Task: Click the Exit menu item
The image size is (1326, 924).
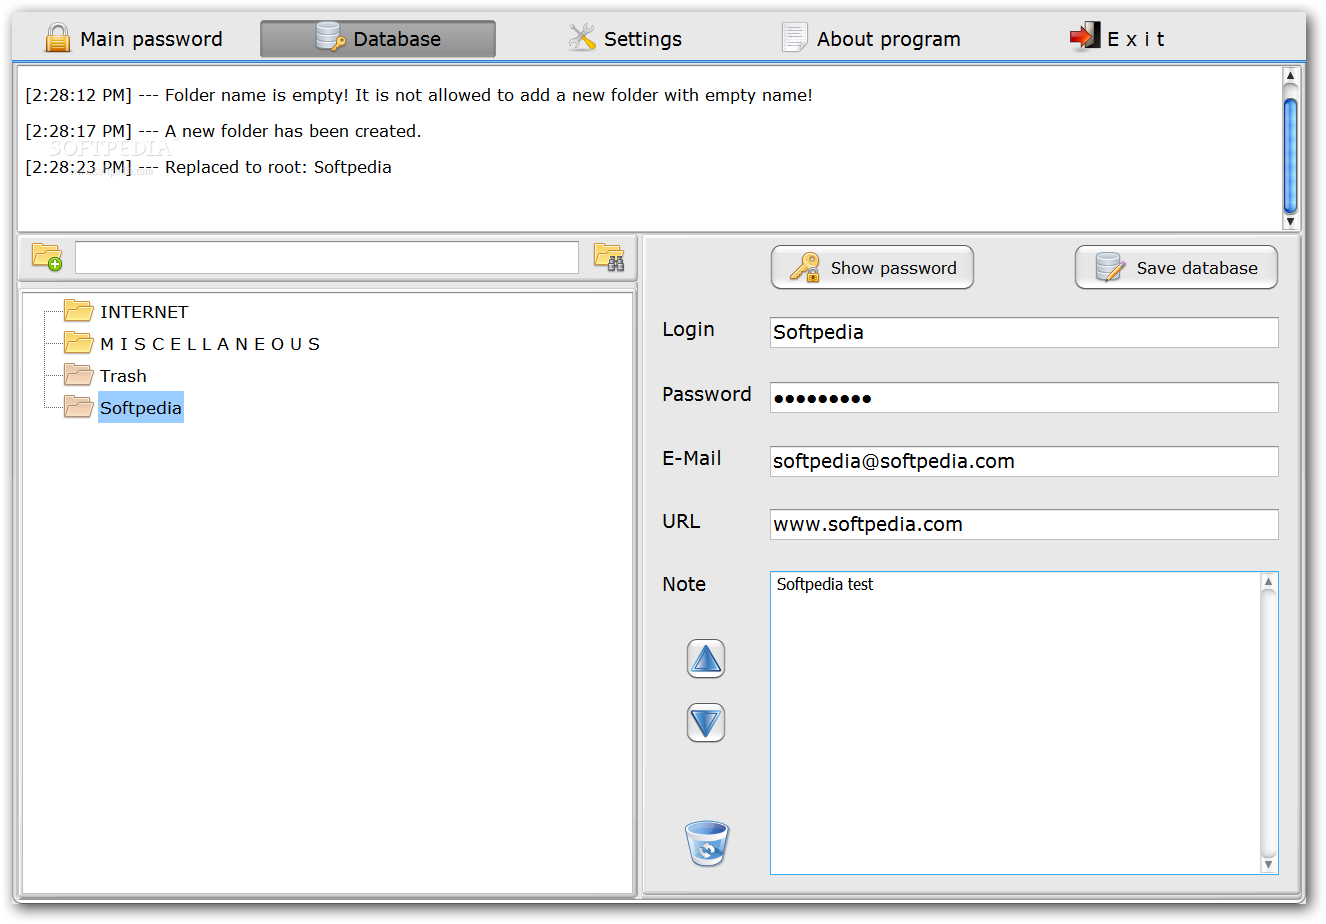Action: tap(1117, 39)
